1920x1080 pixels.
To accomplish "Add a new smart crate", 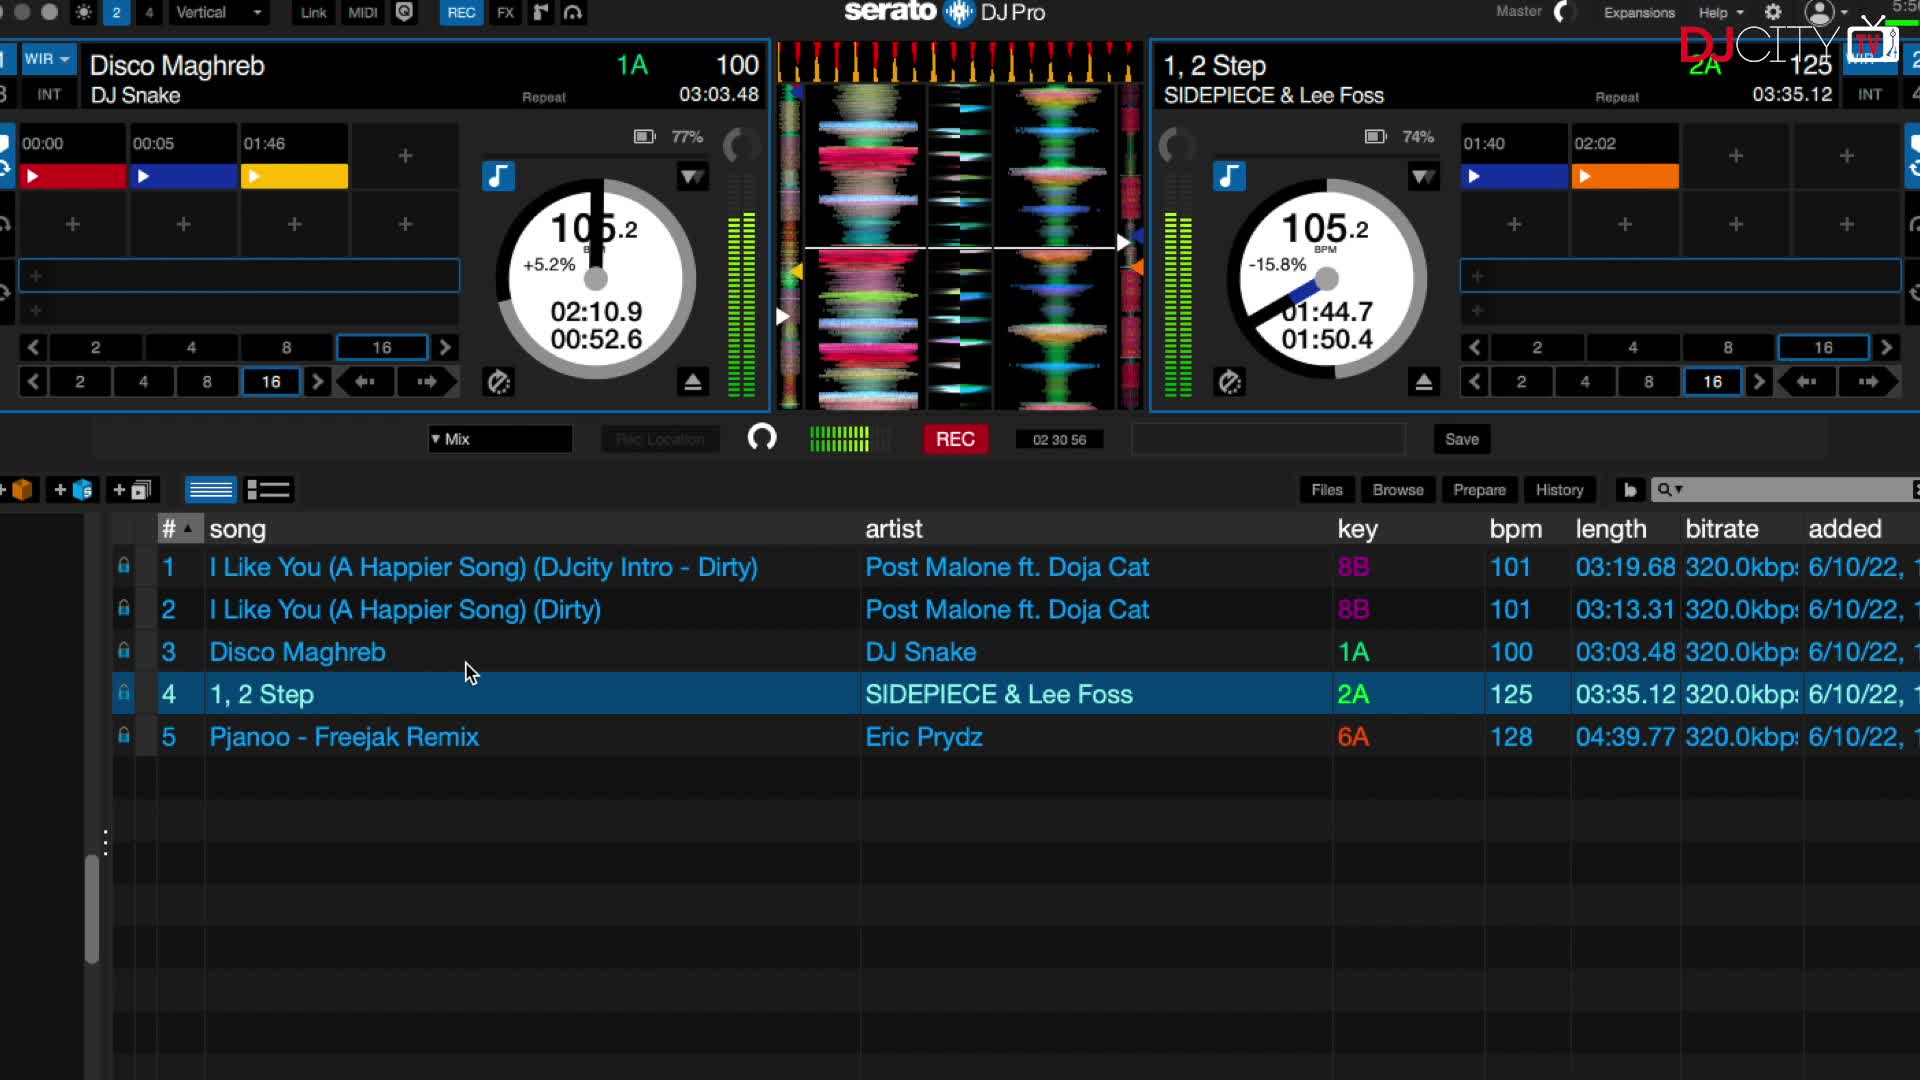I will point(73,490).
